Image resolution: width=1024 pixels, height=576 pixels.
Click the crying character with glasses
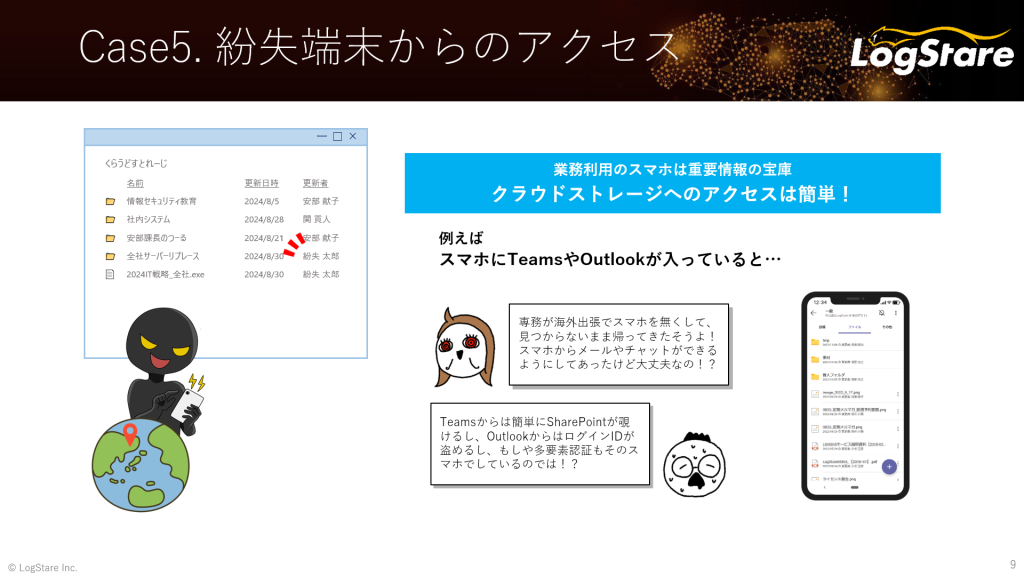pyautogui.click(x=694, y=464)
